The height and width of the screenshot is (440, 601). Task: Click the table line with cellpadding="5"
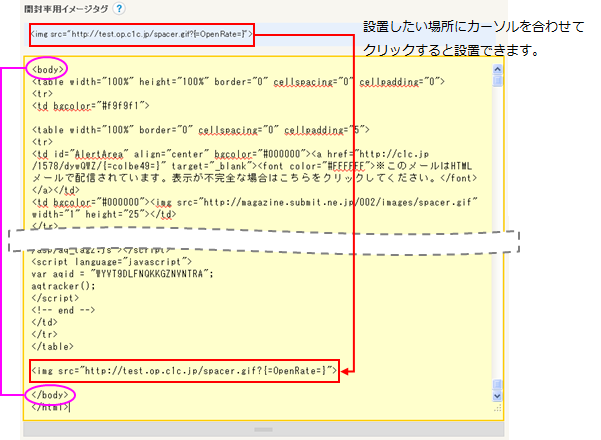(x=201, y=130)
